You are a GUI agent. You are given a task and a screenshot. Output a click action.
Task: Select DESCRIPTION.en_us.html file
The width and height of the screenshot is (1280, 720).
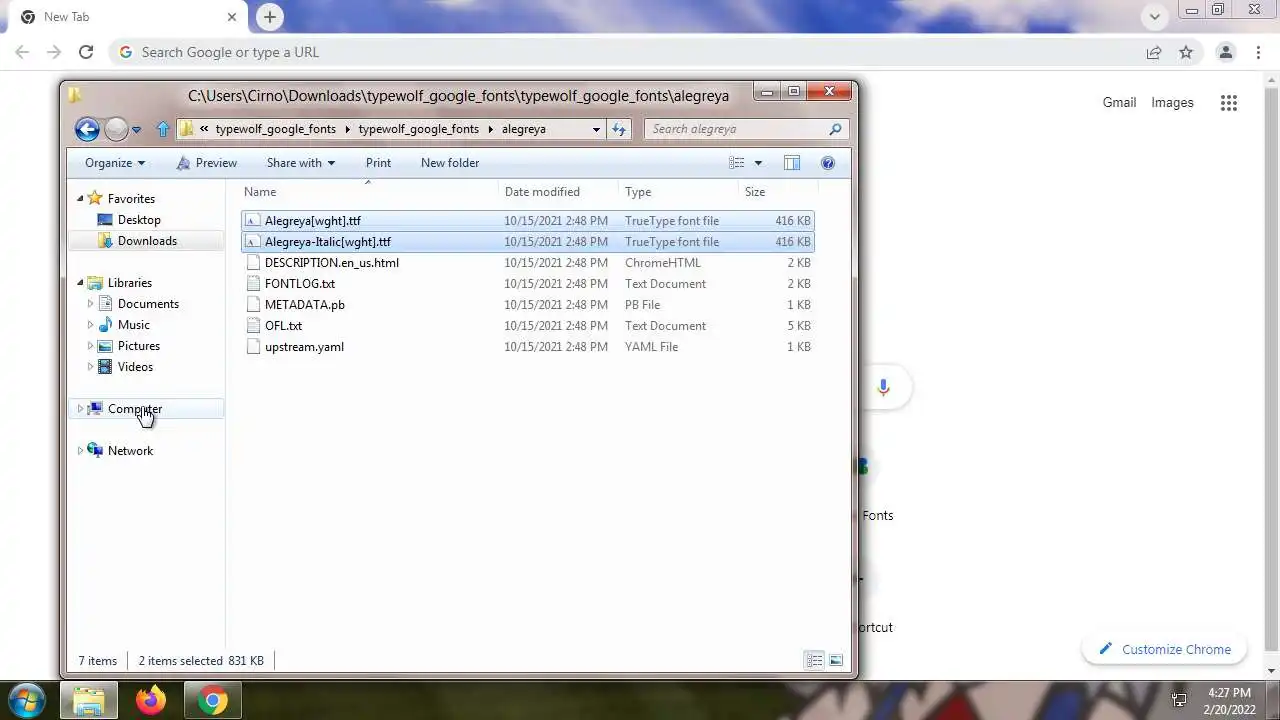click(x=528, y=263)
